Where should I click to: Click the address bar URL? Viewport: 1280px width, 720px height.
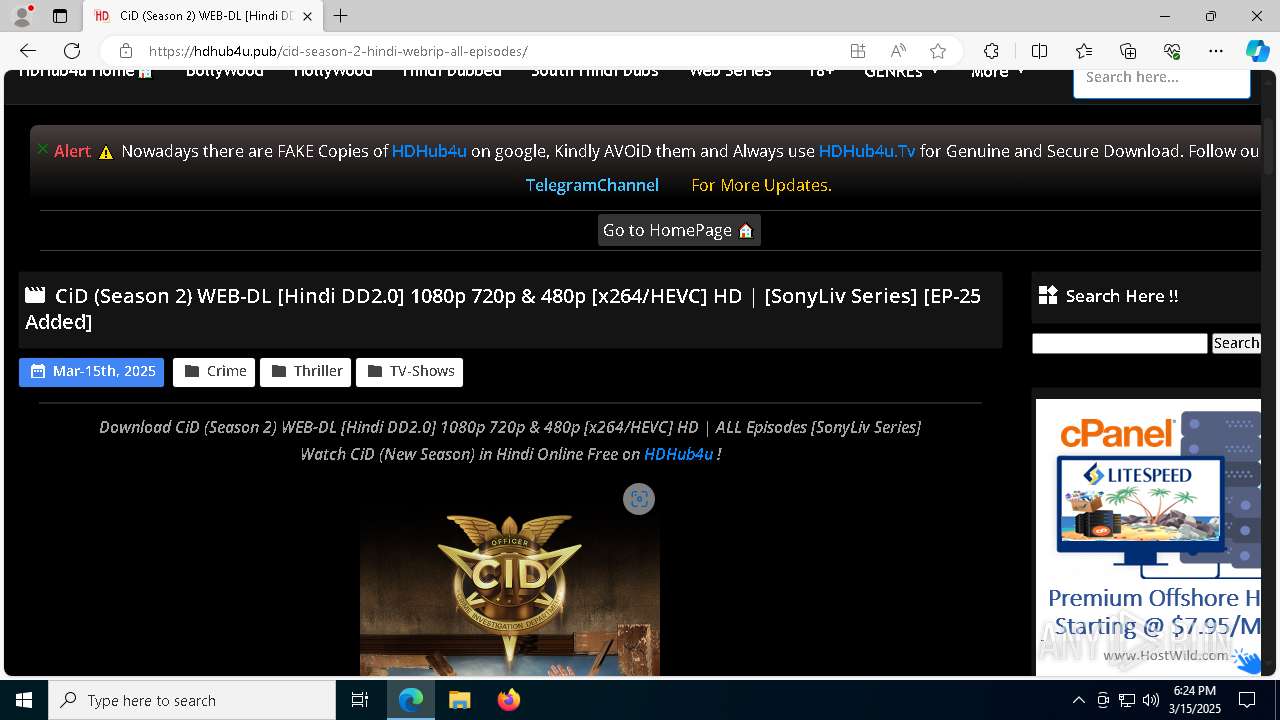point(338,51)
